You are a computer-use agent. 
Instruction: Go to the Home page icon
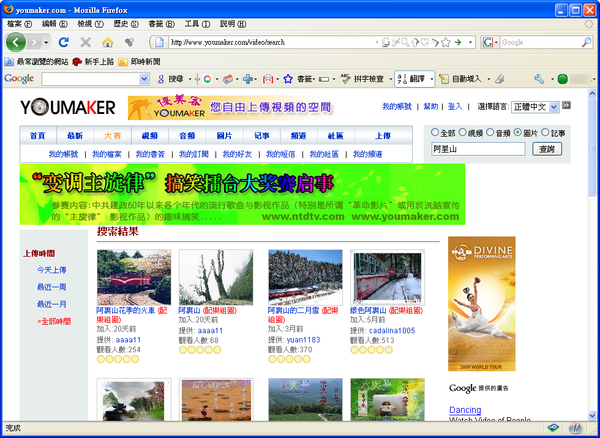(108, 42)
